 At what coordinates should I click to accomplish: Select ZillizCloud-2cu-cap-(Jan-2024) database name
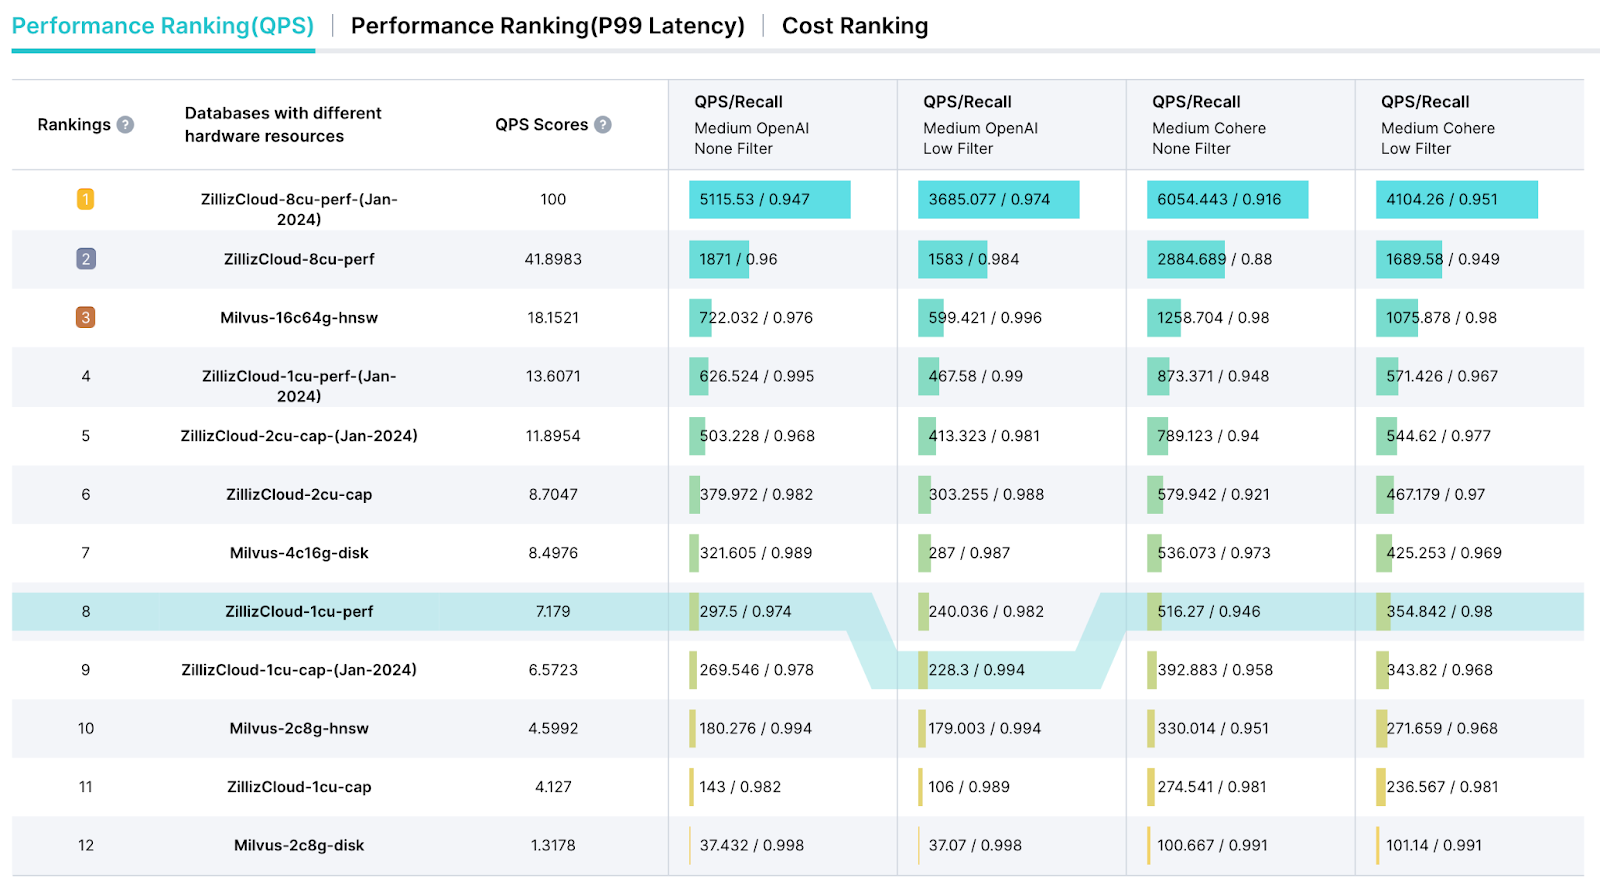coord(299,436)
